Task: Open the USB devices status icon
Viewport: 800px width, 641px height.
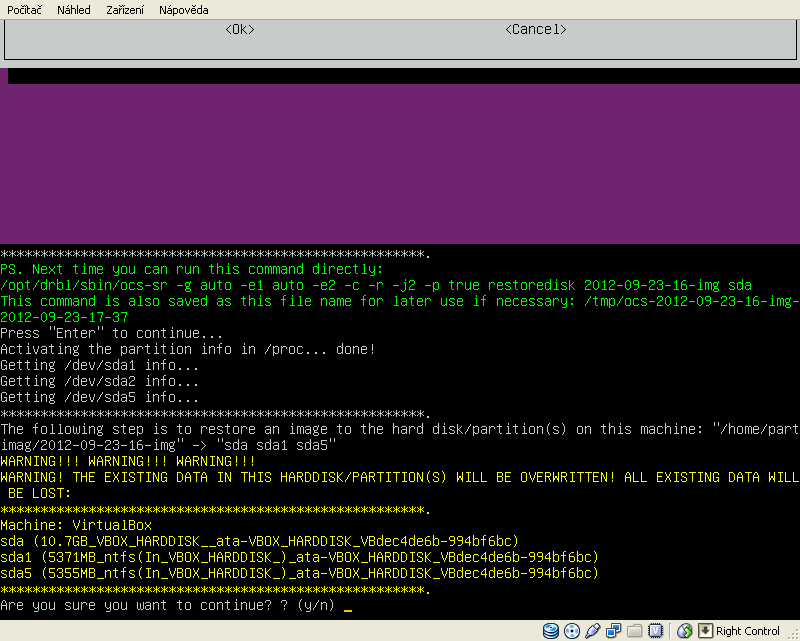Action: (592, 631)
